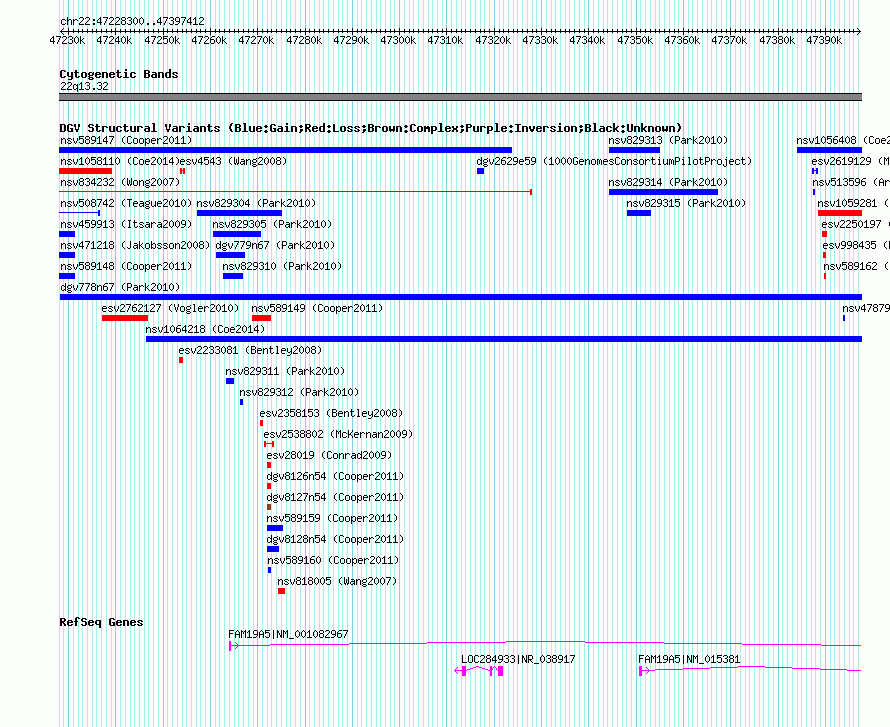Viewport: 890px width, 727px height.
Task: Click the DGV Structural Variants track title
Action: (371, 128)
